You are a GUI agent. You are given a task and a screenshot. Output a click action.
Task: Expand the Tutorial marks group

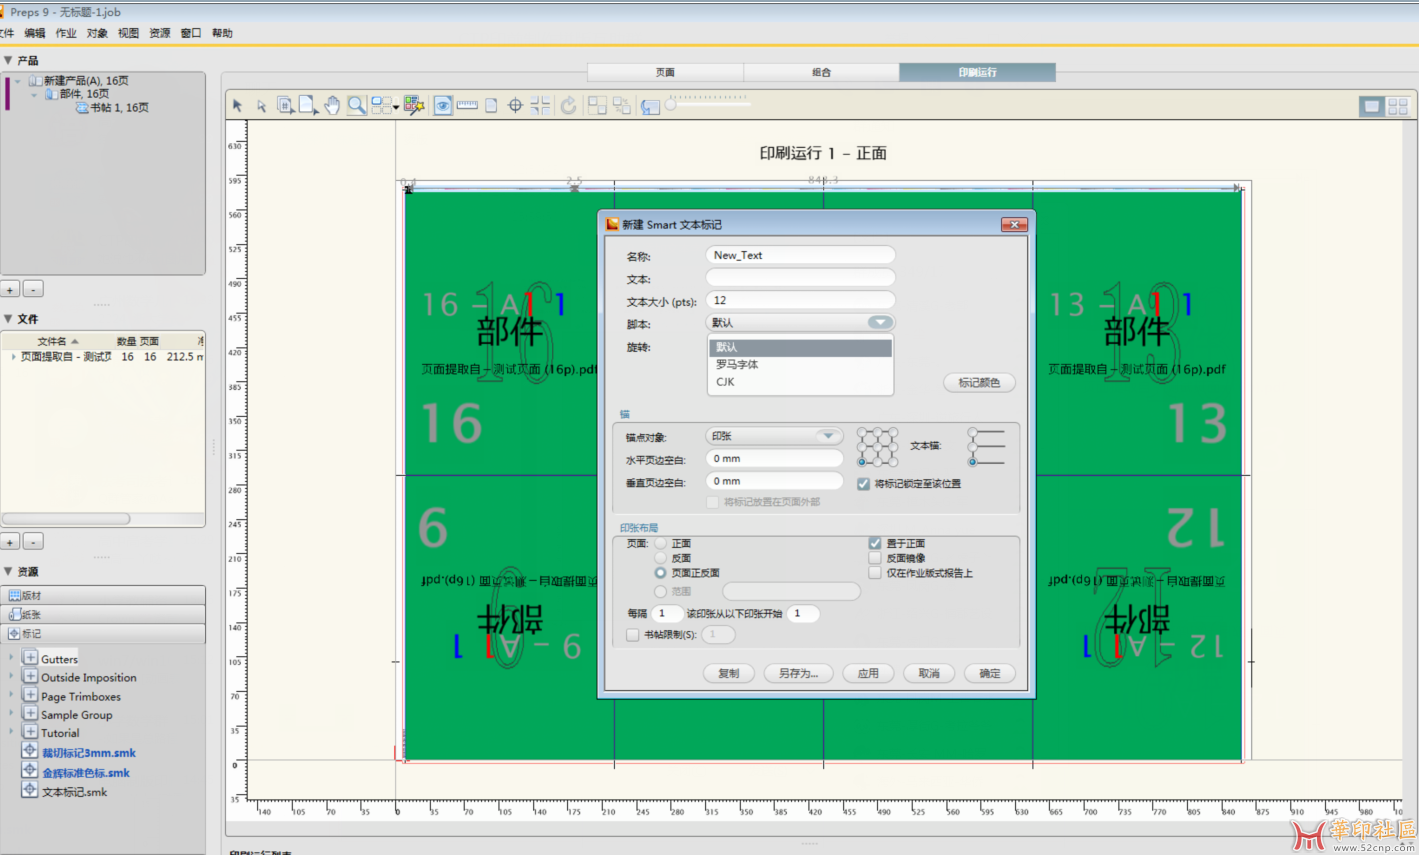coord(12,732)
